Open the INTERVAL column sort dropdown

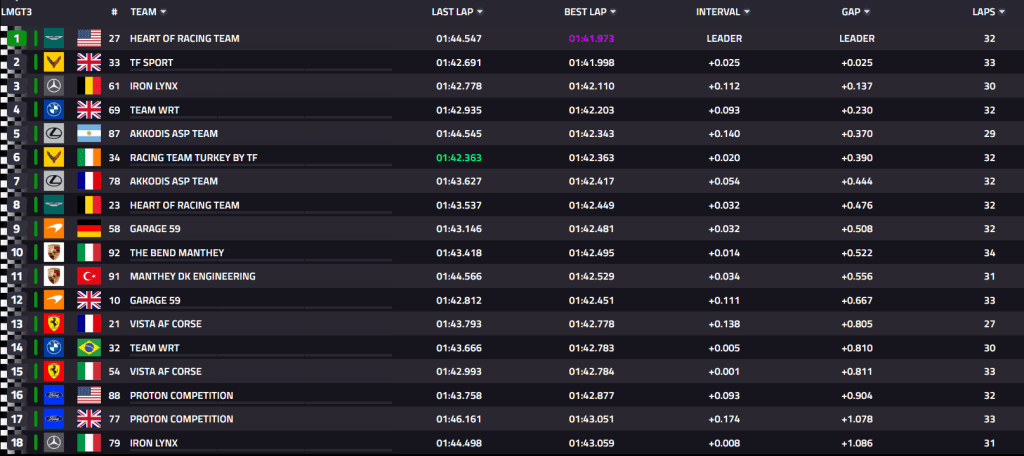[746, 12]
